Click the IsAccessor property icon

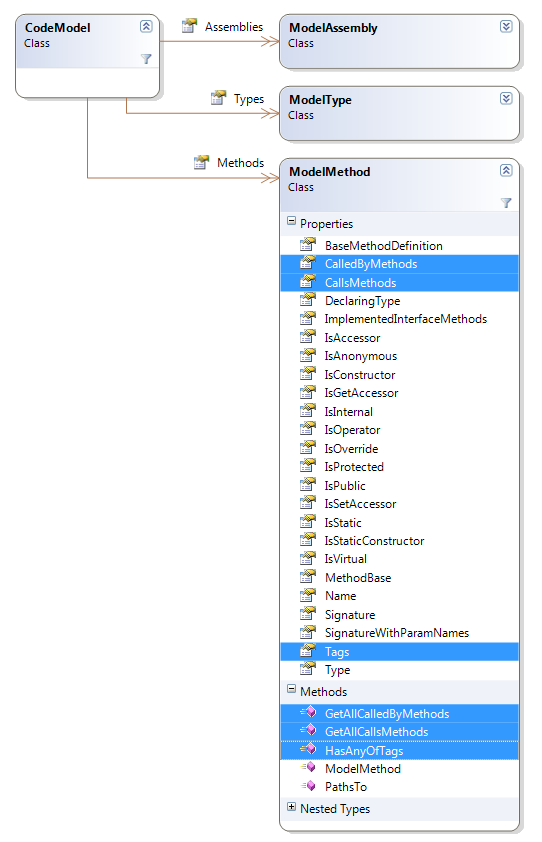pyautogui.click(x=308, y=337)
